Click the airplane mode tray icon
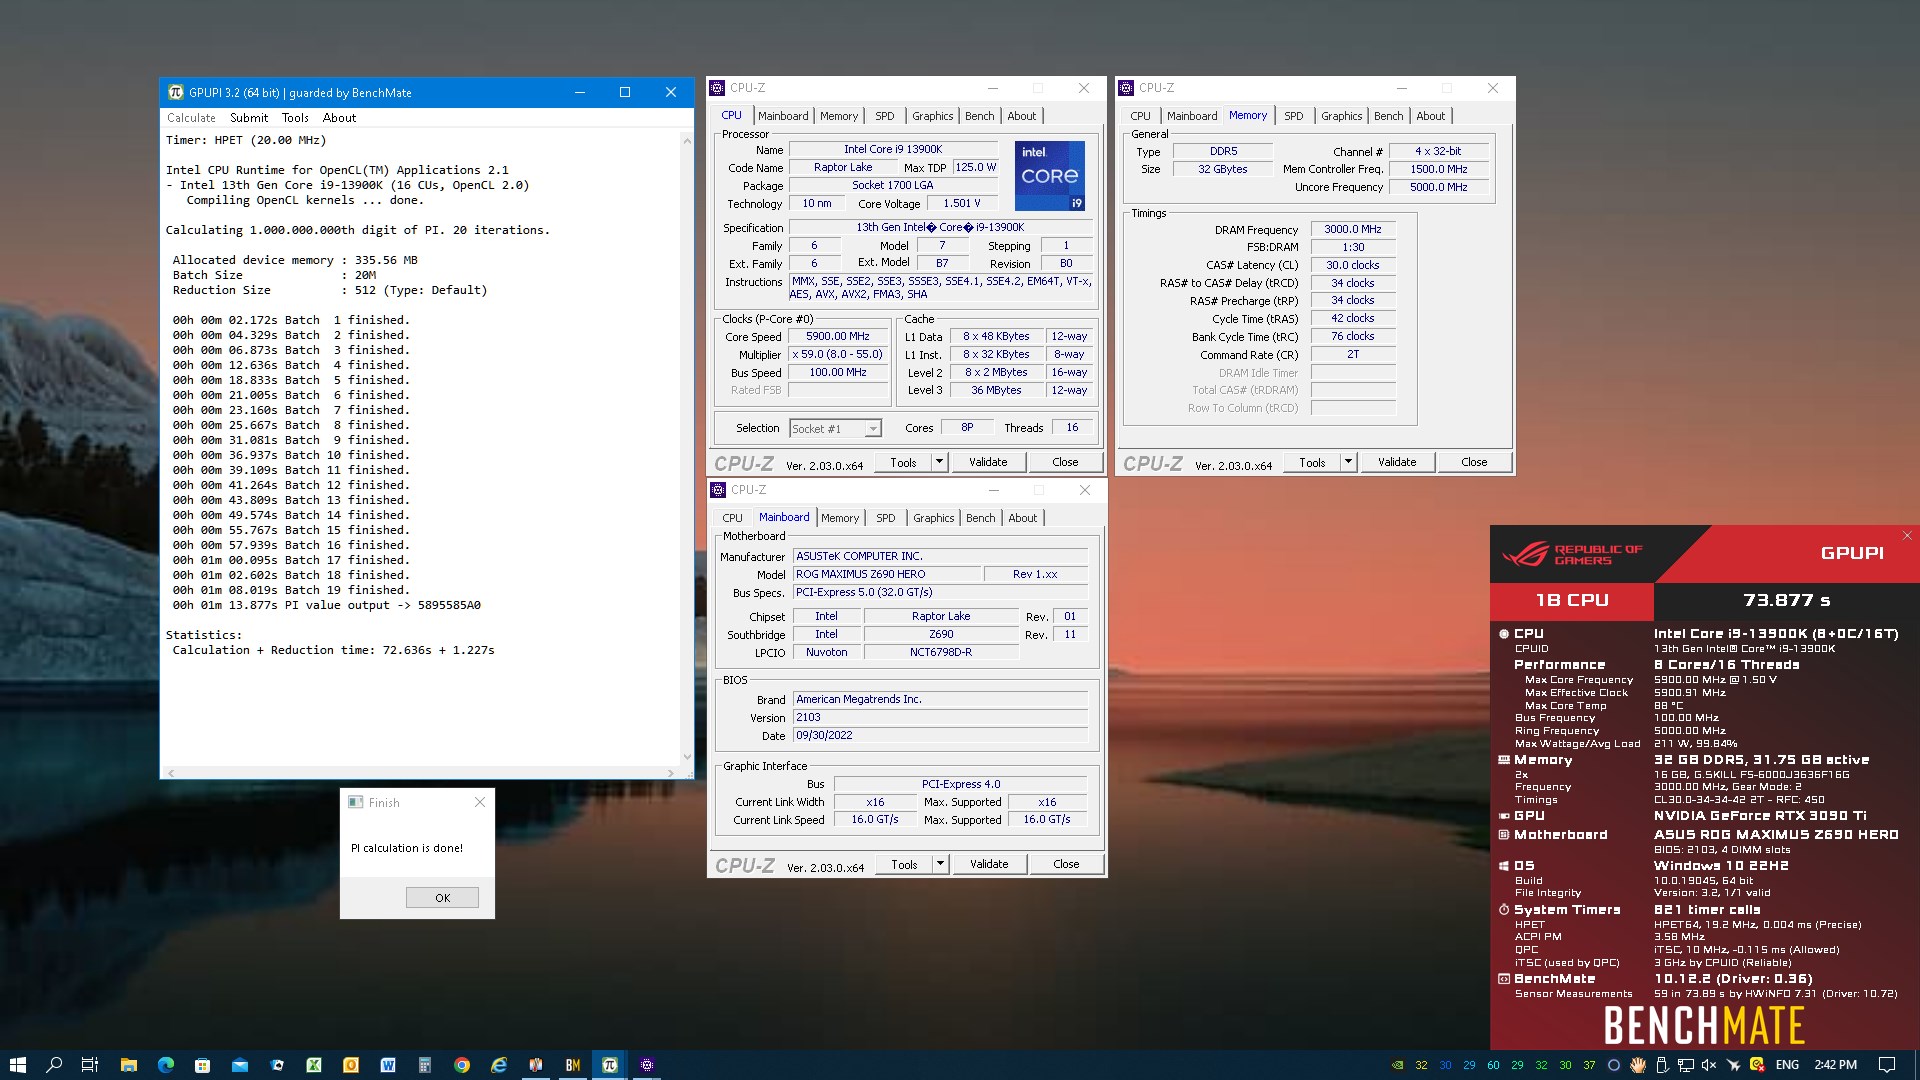 [1733, 1065]
